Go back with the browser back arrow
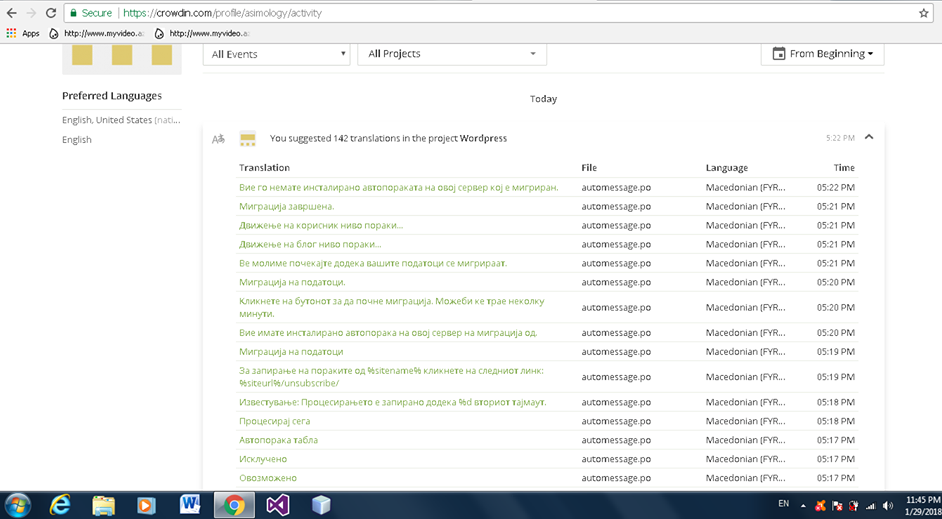This screenshot has width=942, height=519. 11,13
